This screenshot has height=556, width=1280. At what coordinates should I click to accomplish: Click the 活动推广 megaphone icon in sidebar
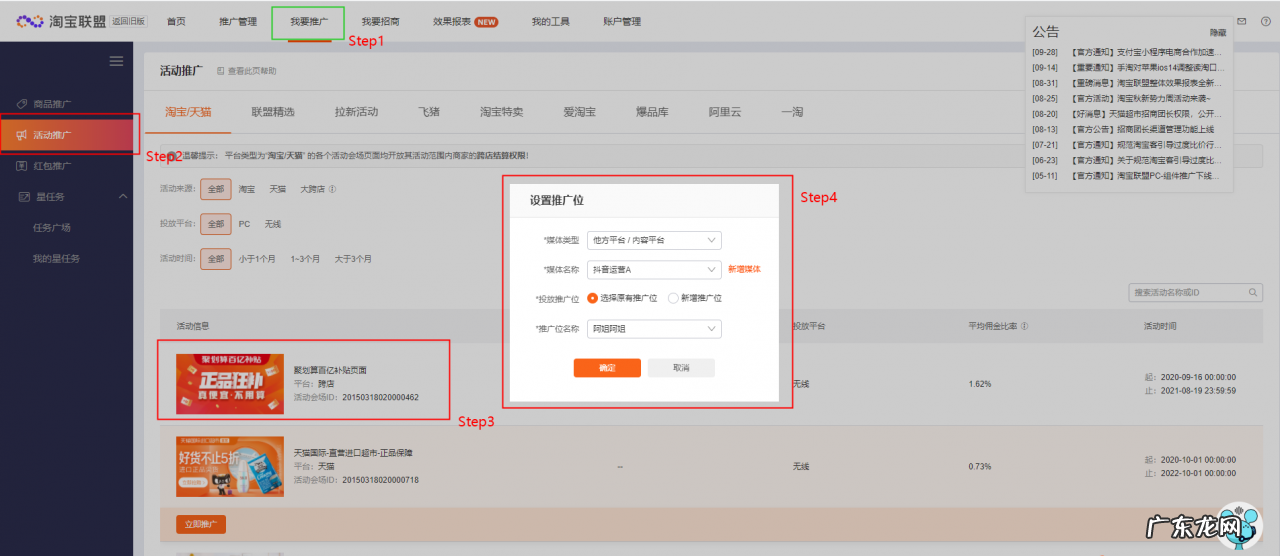(22, 135)
